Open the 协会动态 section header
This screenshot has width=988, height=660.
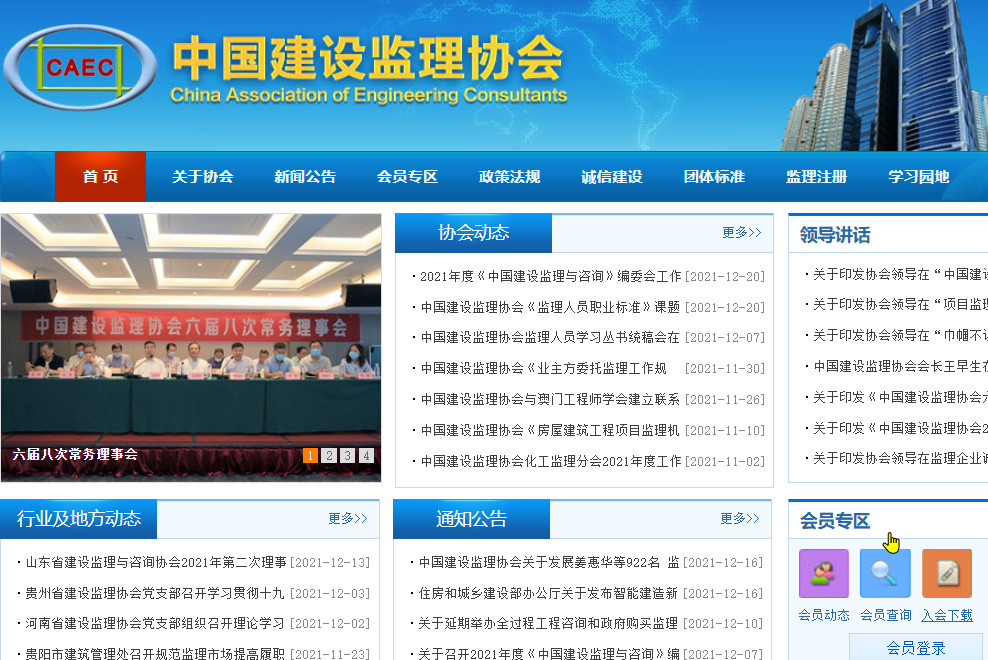(x=474, y=233)
